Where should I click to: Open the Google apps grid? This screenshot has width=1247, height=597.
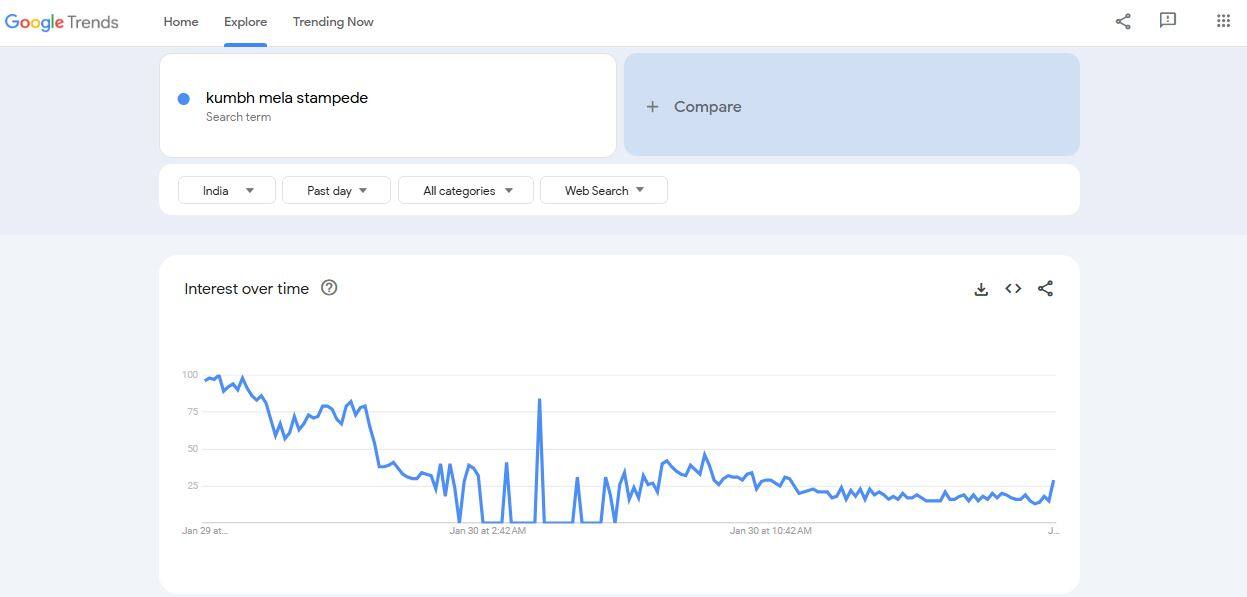click(x=1223, y=21)
